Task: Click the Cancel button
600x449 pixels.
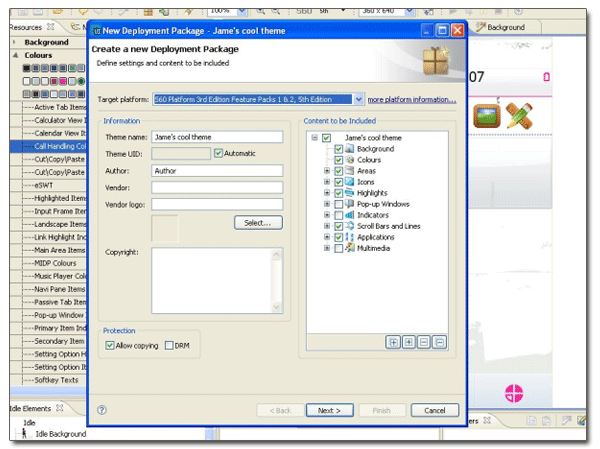Action: (x=435, y=410)
